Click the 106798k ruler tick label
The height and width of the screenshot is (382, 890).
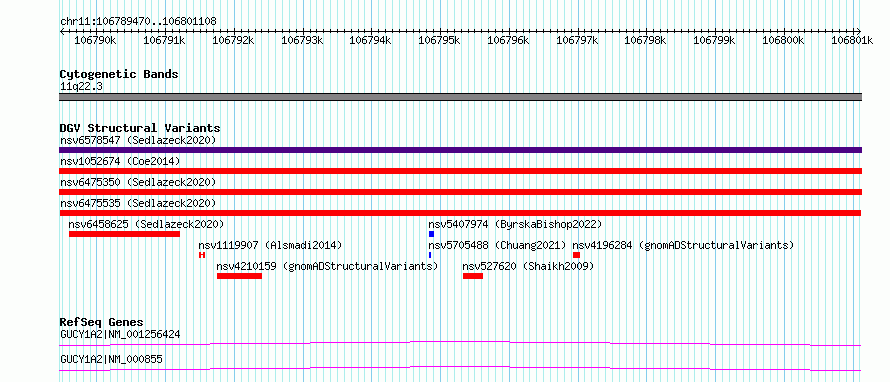click(x=646, y=40)
